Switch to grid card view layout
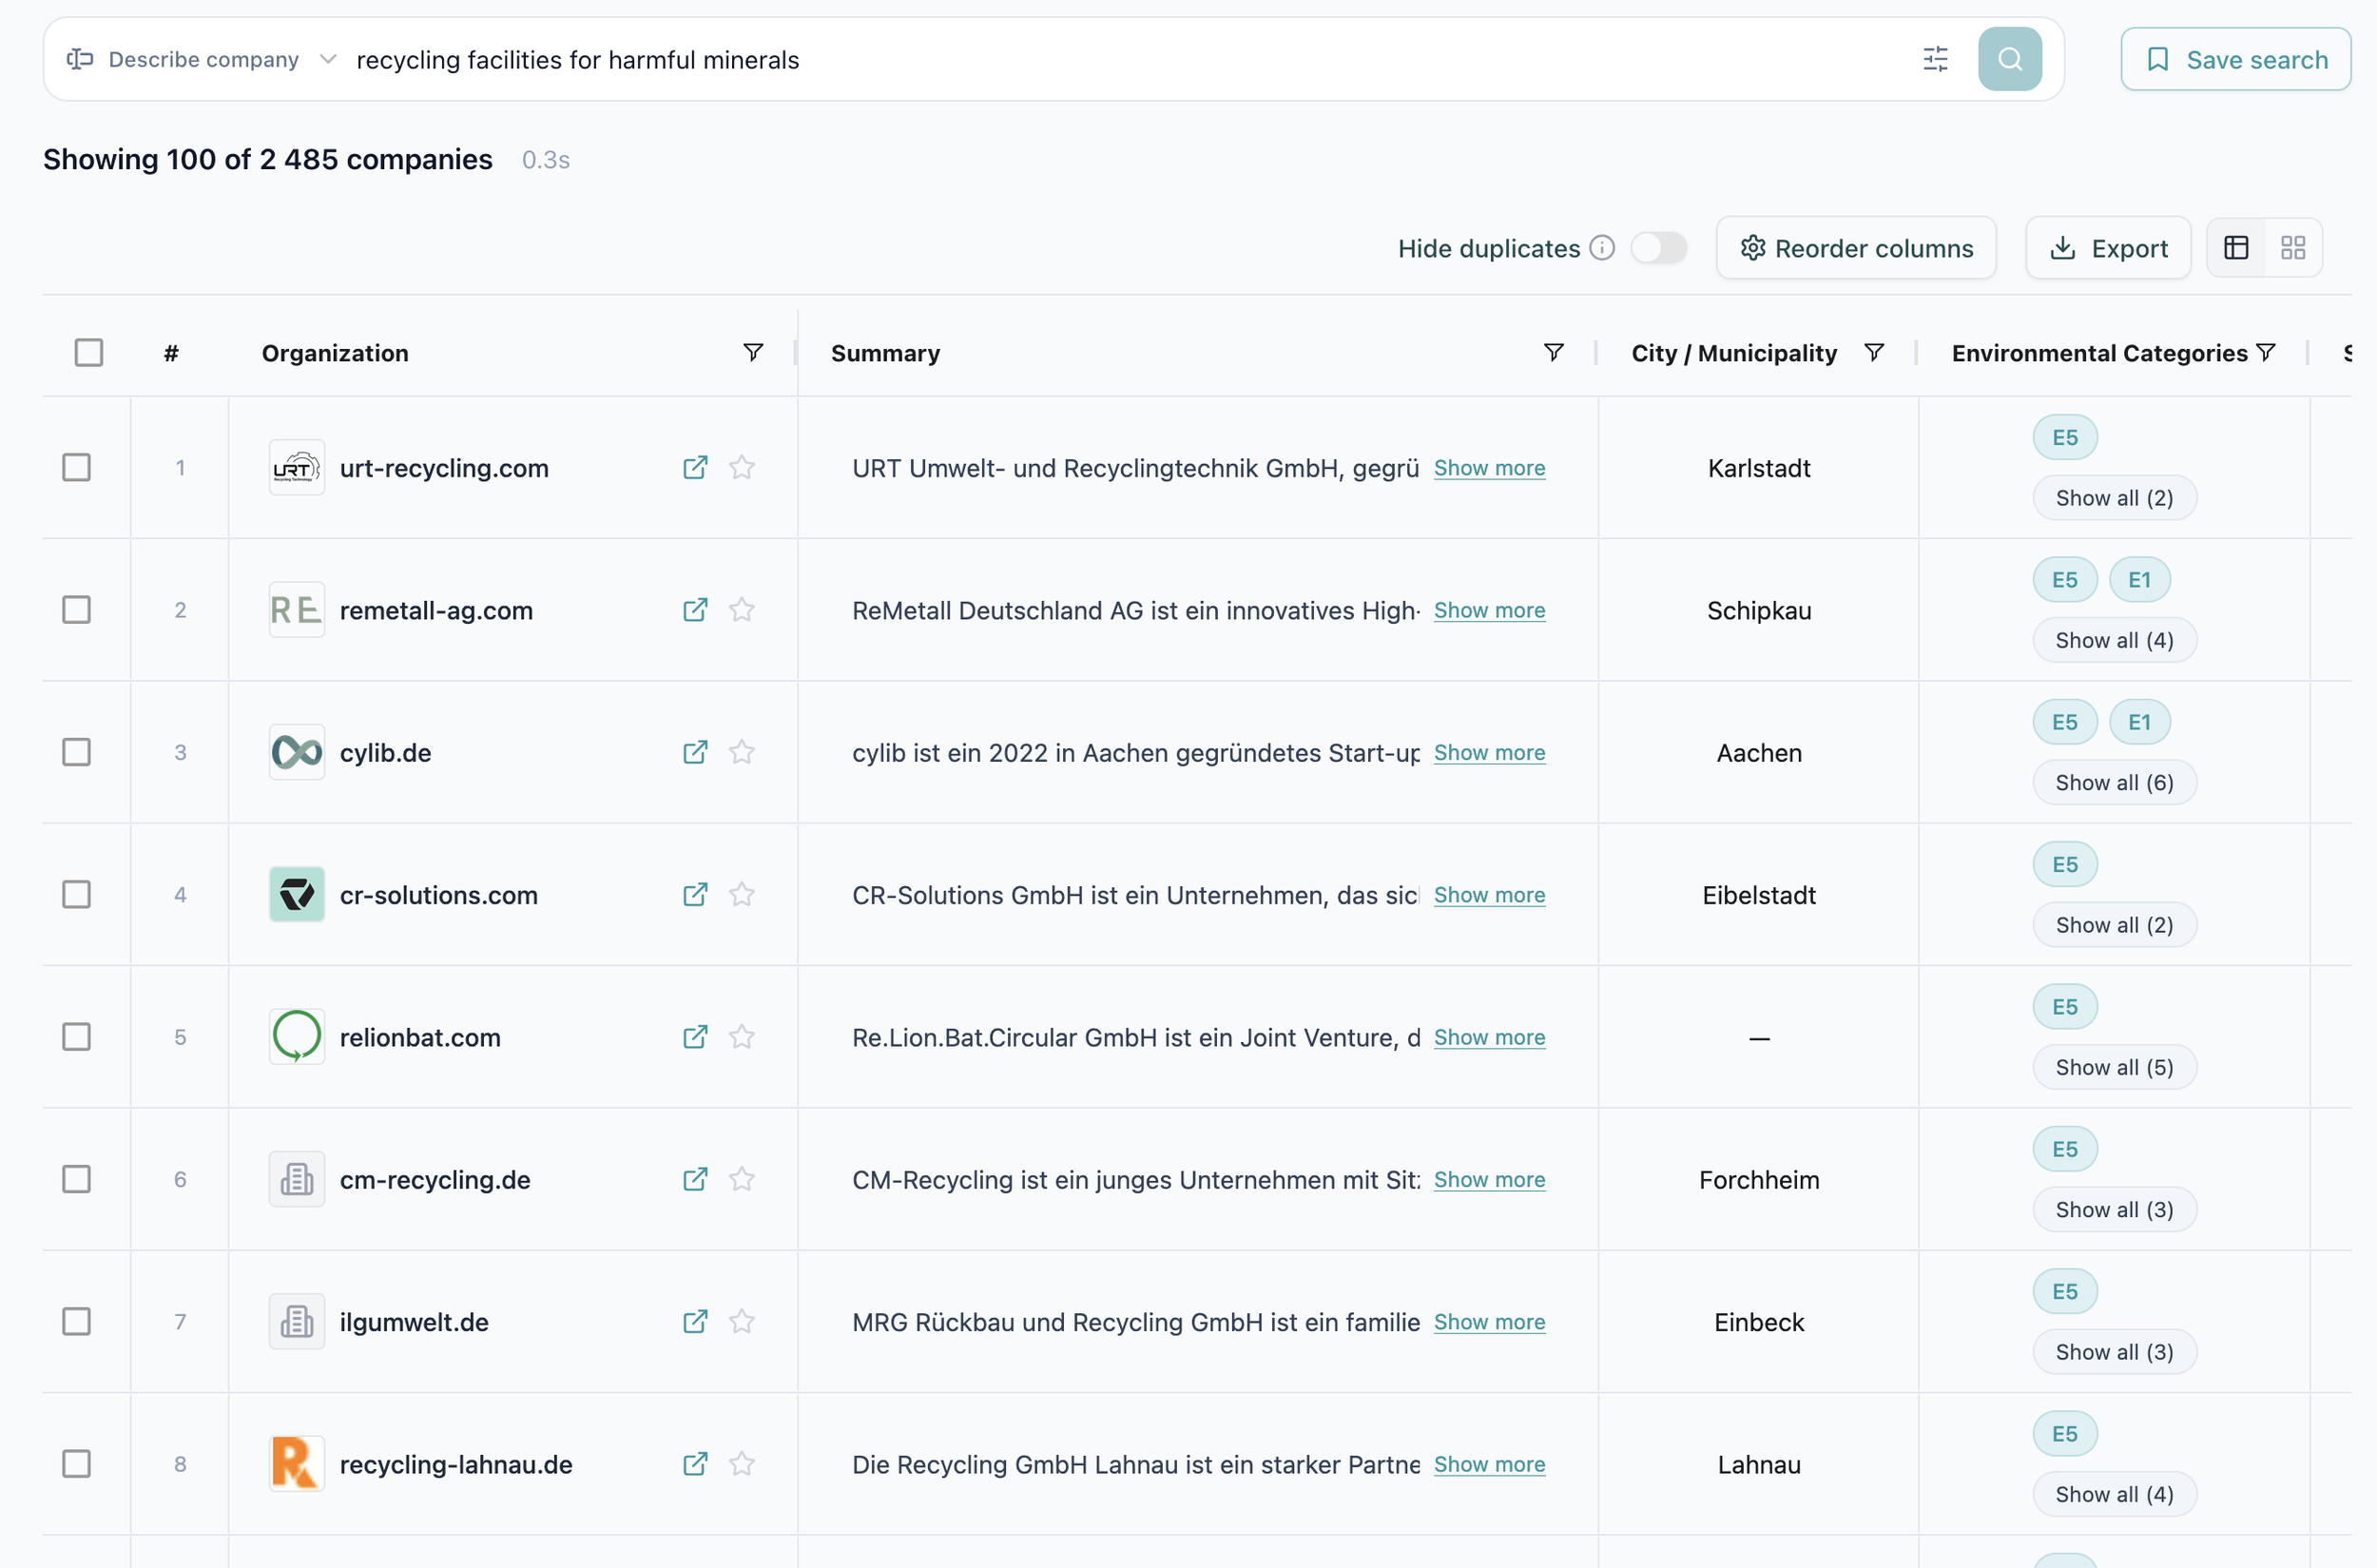The image size is (2377, 1568). [x=2293, y=247]
